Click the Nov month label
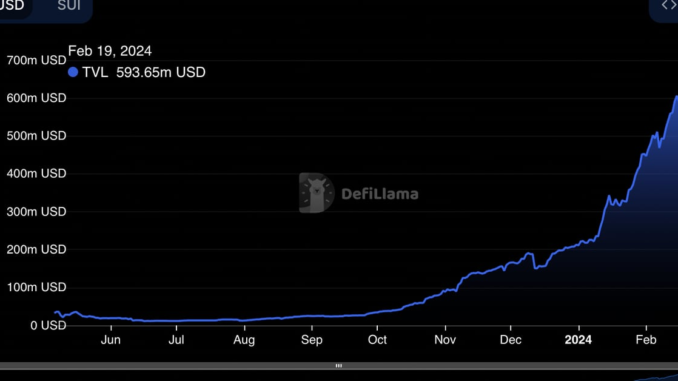 click(445, 340)
